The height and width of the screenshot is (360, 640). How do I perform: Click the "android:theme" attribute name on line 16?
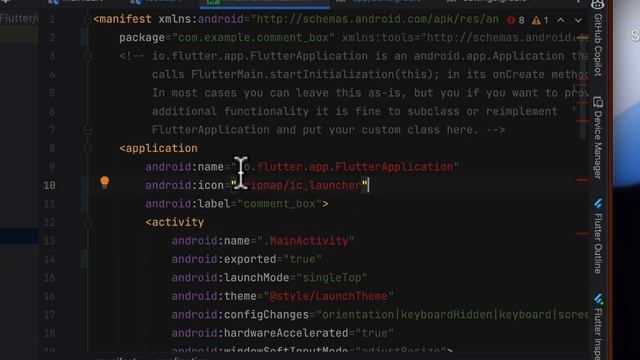point(214,296)
